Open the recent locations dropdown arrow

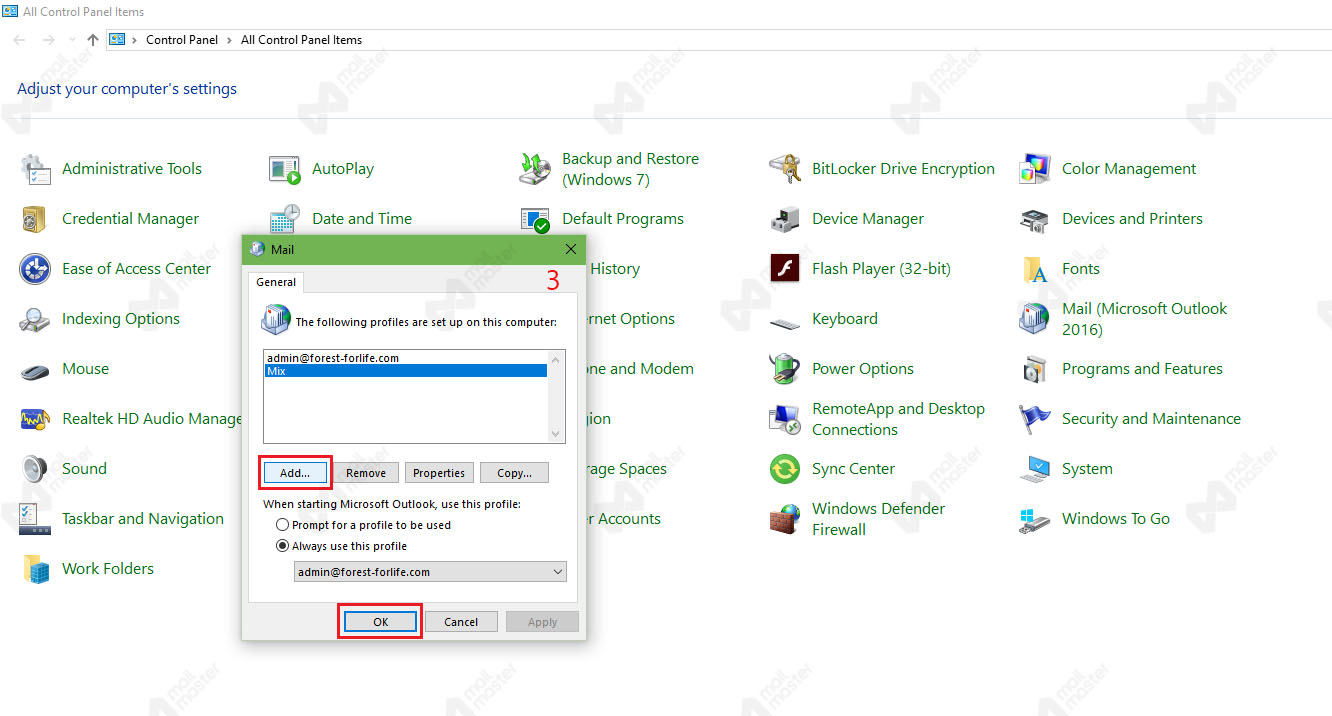coord(72,40)
